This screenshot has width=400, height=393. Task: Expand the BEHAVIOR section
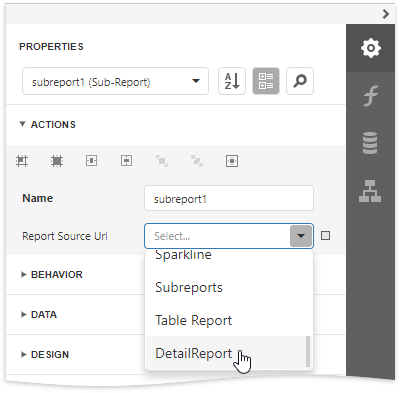(x=23, y=274)
